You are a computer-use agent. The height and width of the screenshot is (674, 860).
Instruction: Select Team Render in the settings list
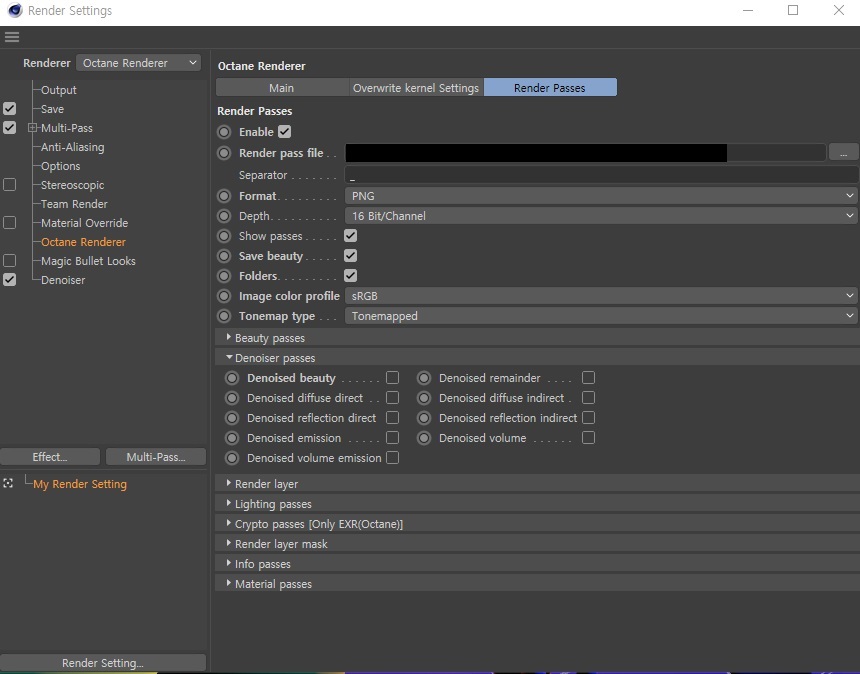point(74,204)
